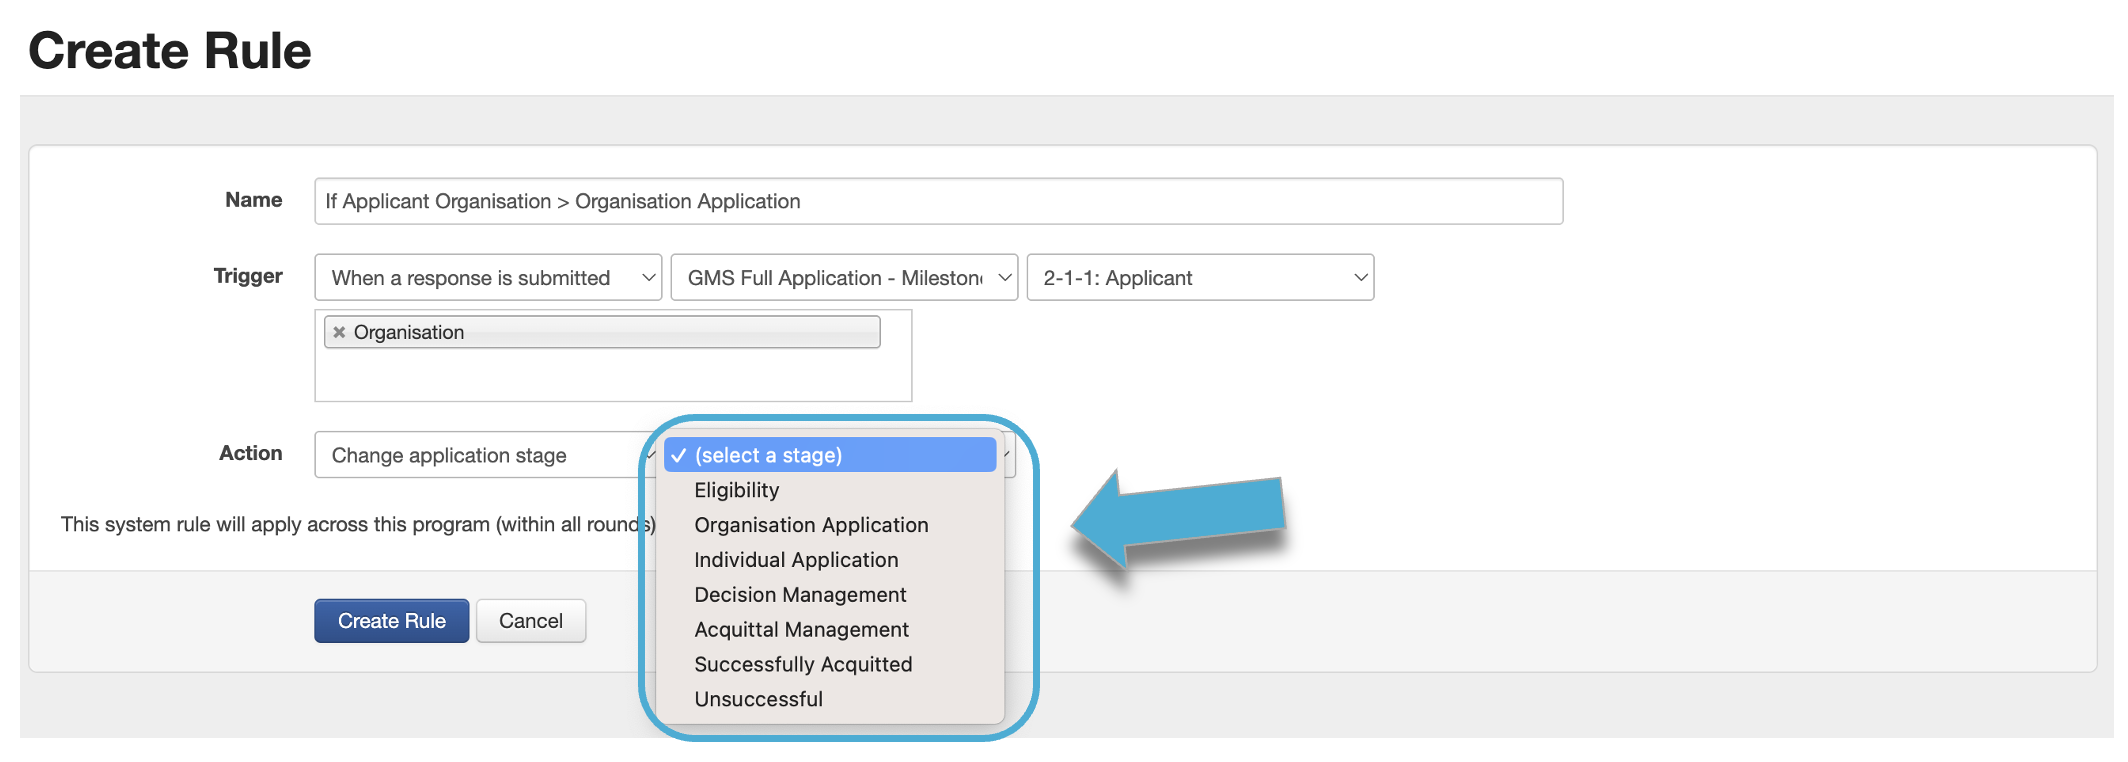The width and height of the screenshot is (2128, 762).
Task: Select the Unsuccessful stage option
Action: (758, 700)
